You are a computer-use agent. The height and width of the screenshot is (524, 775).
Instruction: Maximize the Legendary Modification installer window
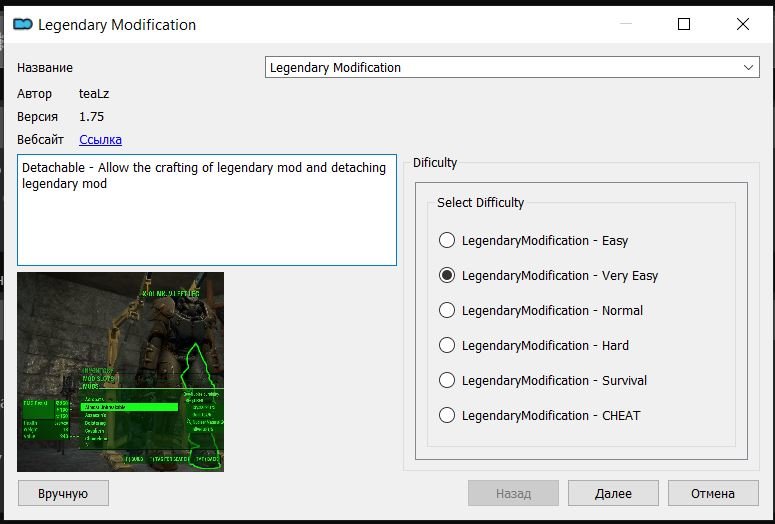684,25
